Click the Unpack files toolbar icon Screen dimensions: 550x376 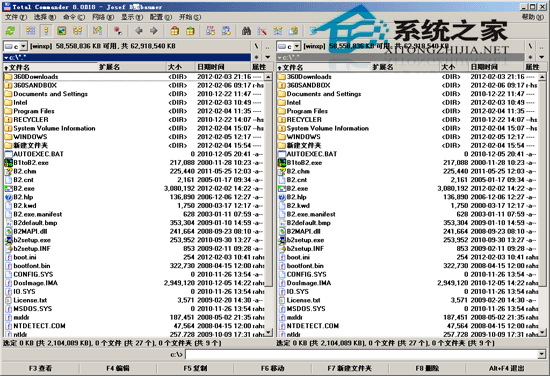pos(190,31)
